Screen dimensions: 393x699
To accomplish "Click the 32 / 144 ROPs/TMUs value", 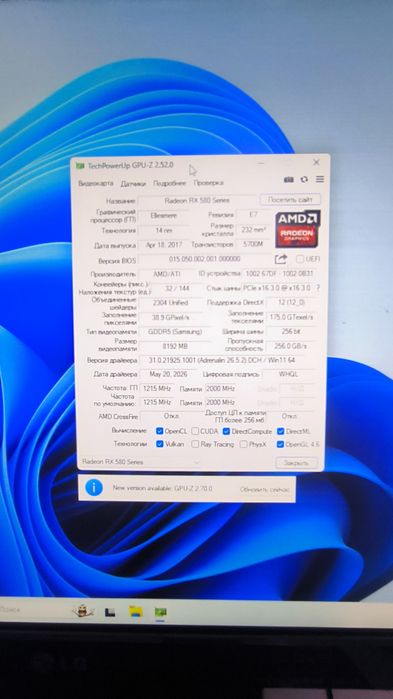I will click(x=177, y=288).
